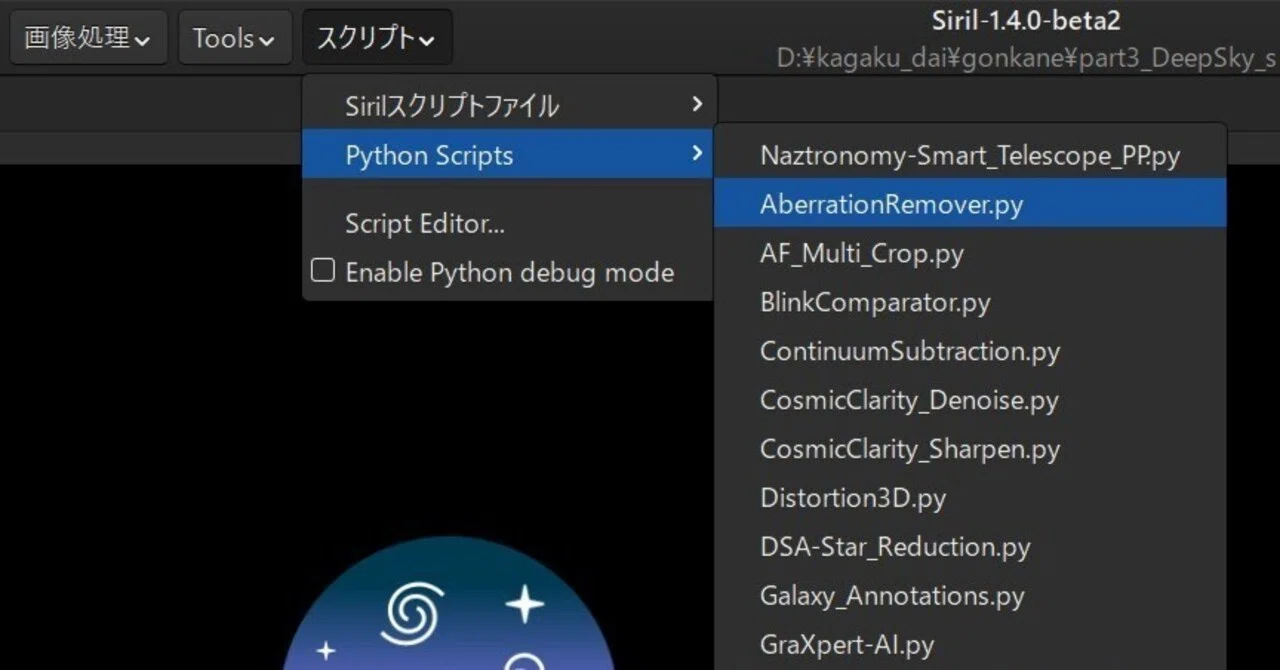This screenshot has width=1280, height=670.
Task: Choose AF_Multi_Crop.py script
Action: click(970, 253)
